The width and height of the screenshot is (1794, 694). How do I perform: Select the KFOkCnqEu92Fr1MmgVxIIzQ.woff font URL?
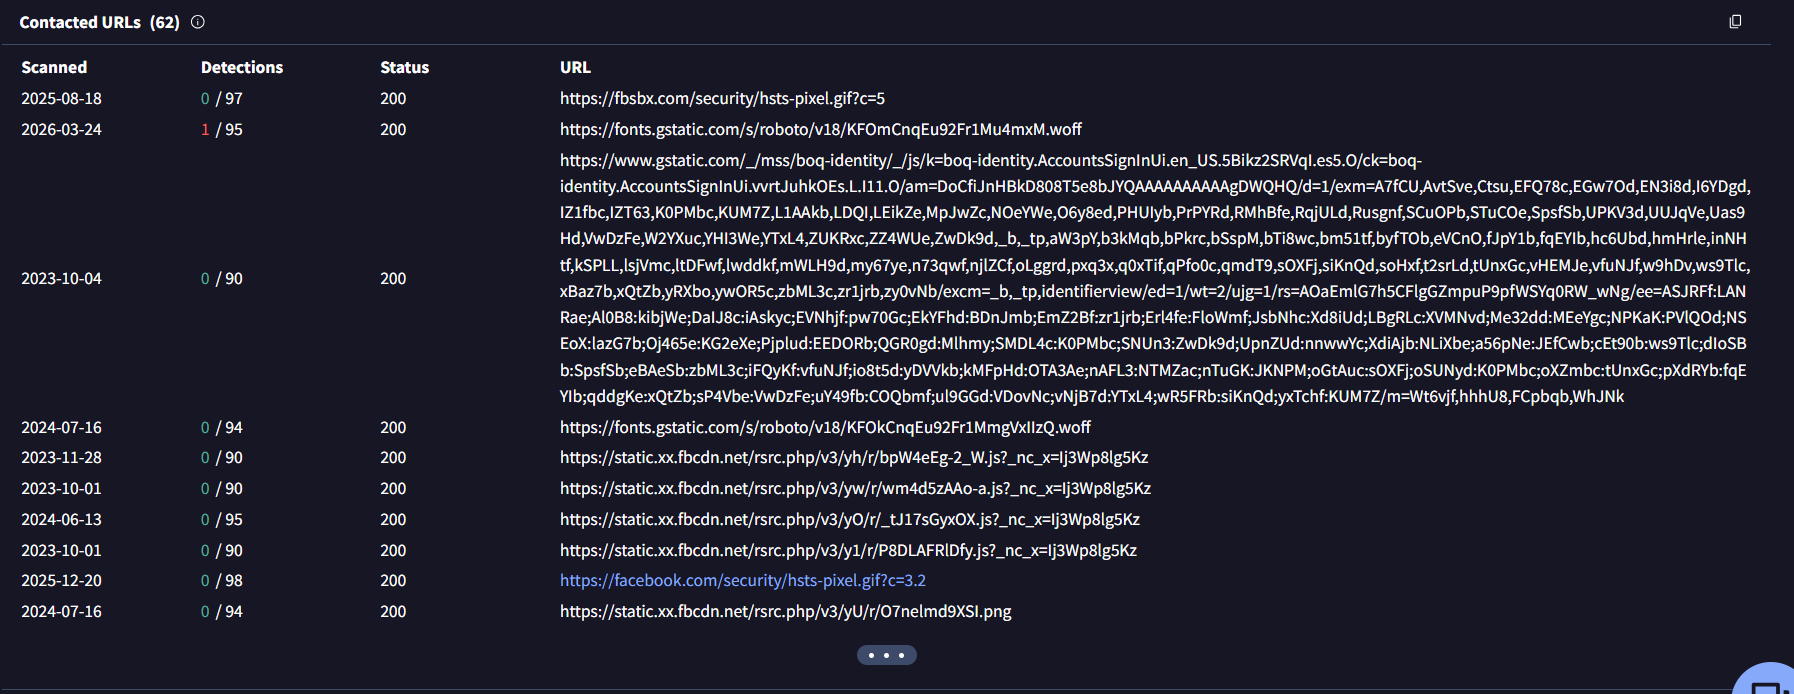pos(825,427)
